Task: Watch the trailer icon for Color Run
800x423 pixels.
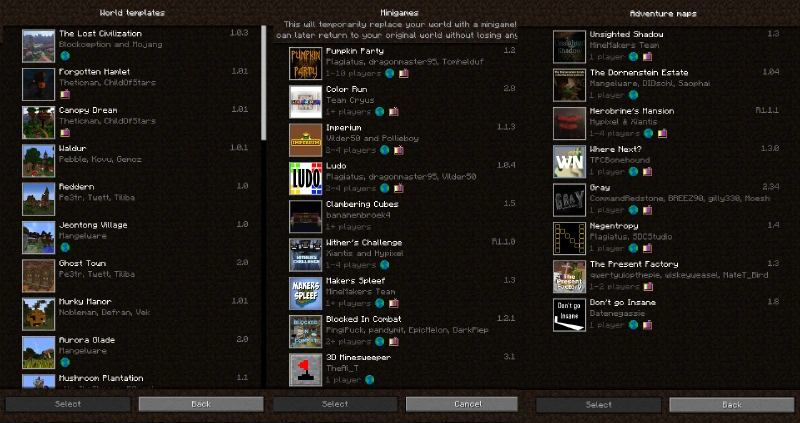Action: point(393,112)
